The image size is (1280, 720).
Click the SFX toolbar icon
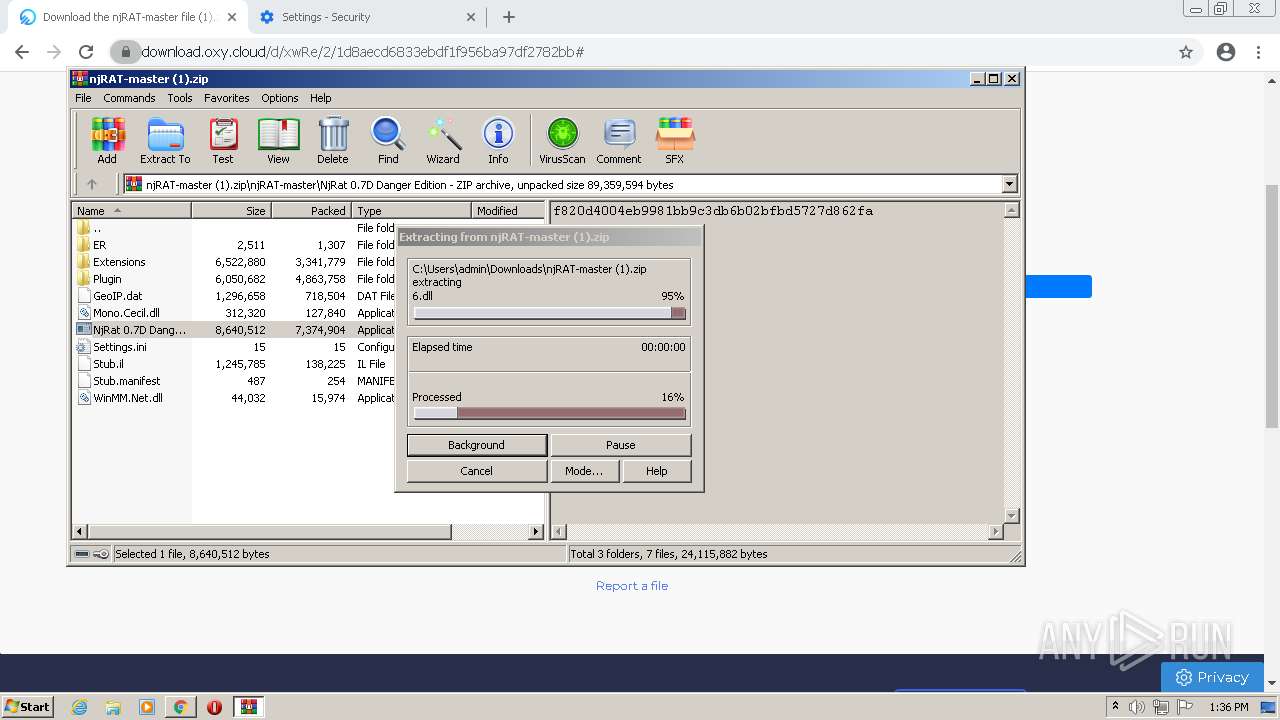click(675, 140)
